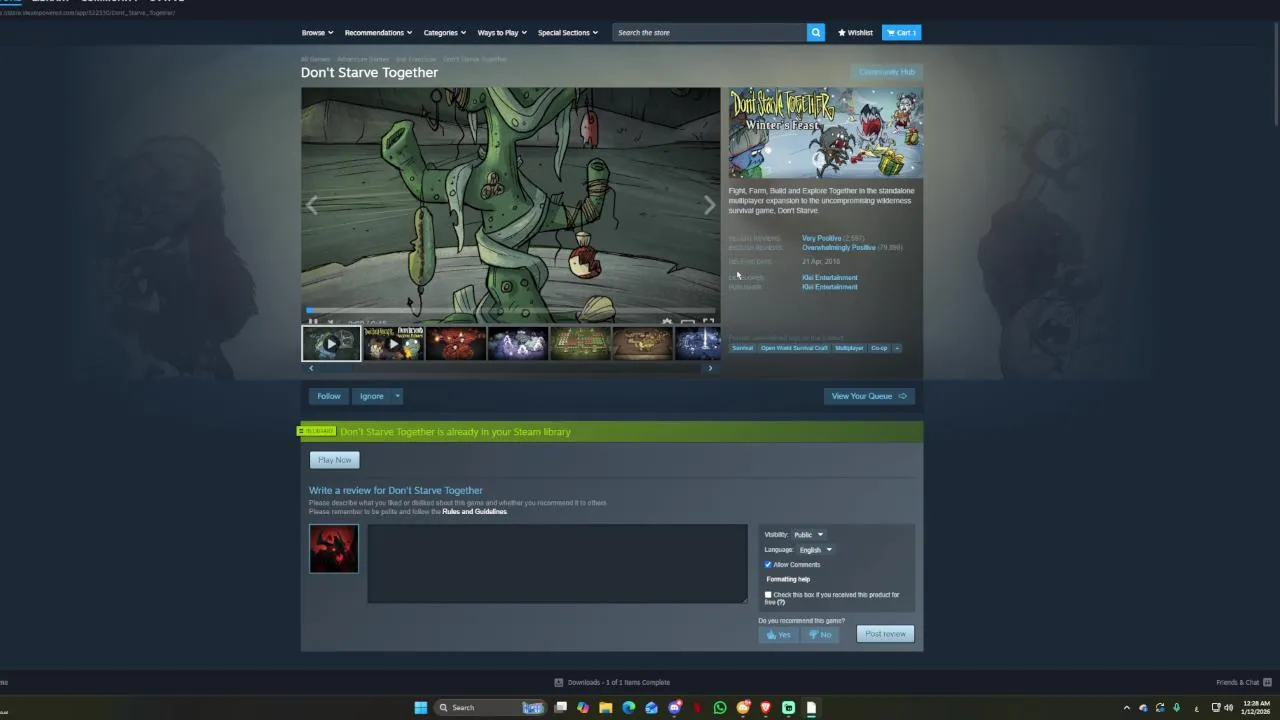
Task: Open the video settings gear icon
Action: 667,322
